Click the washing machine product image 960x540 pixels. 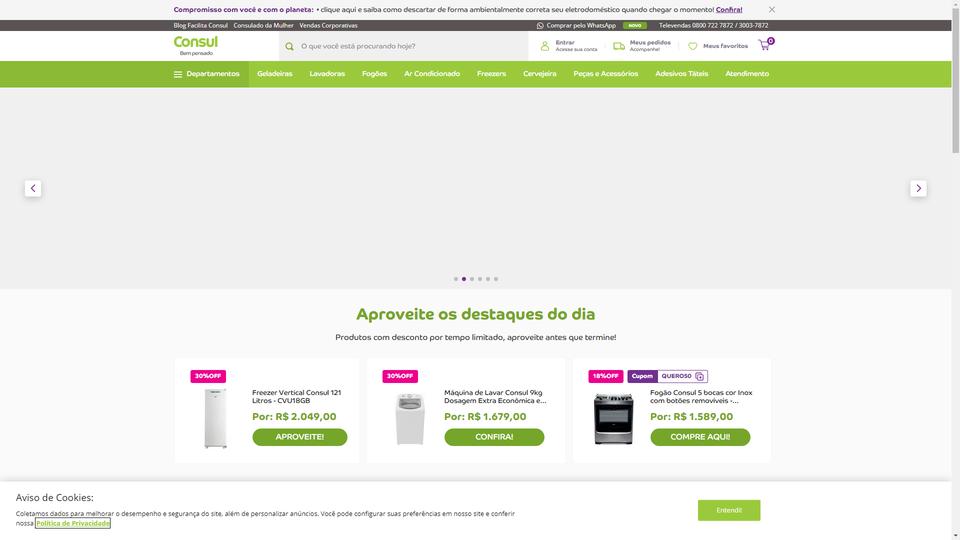(x=410, y=419)
